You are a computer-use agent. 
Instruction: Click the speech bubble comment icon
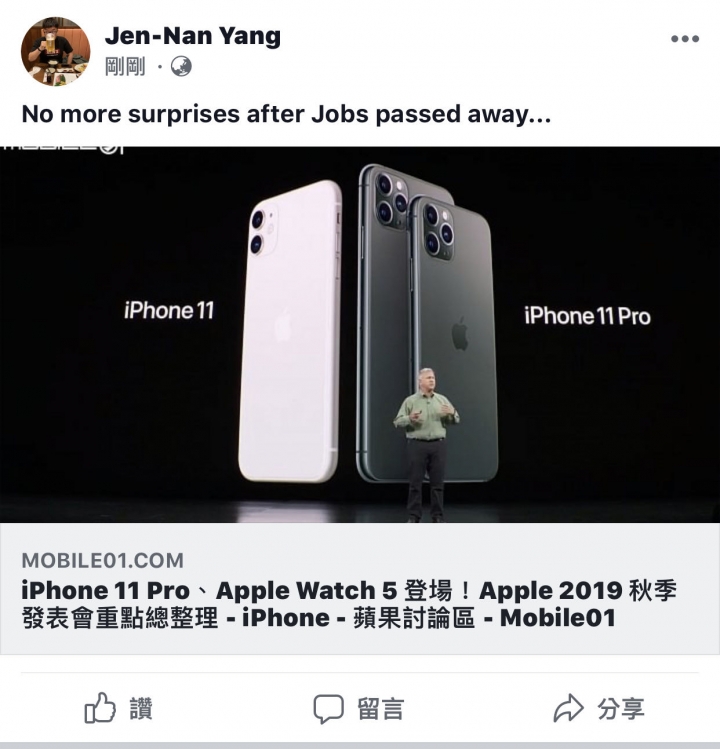[328, 708]
